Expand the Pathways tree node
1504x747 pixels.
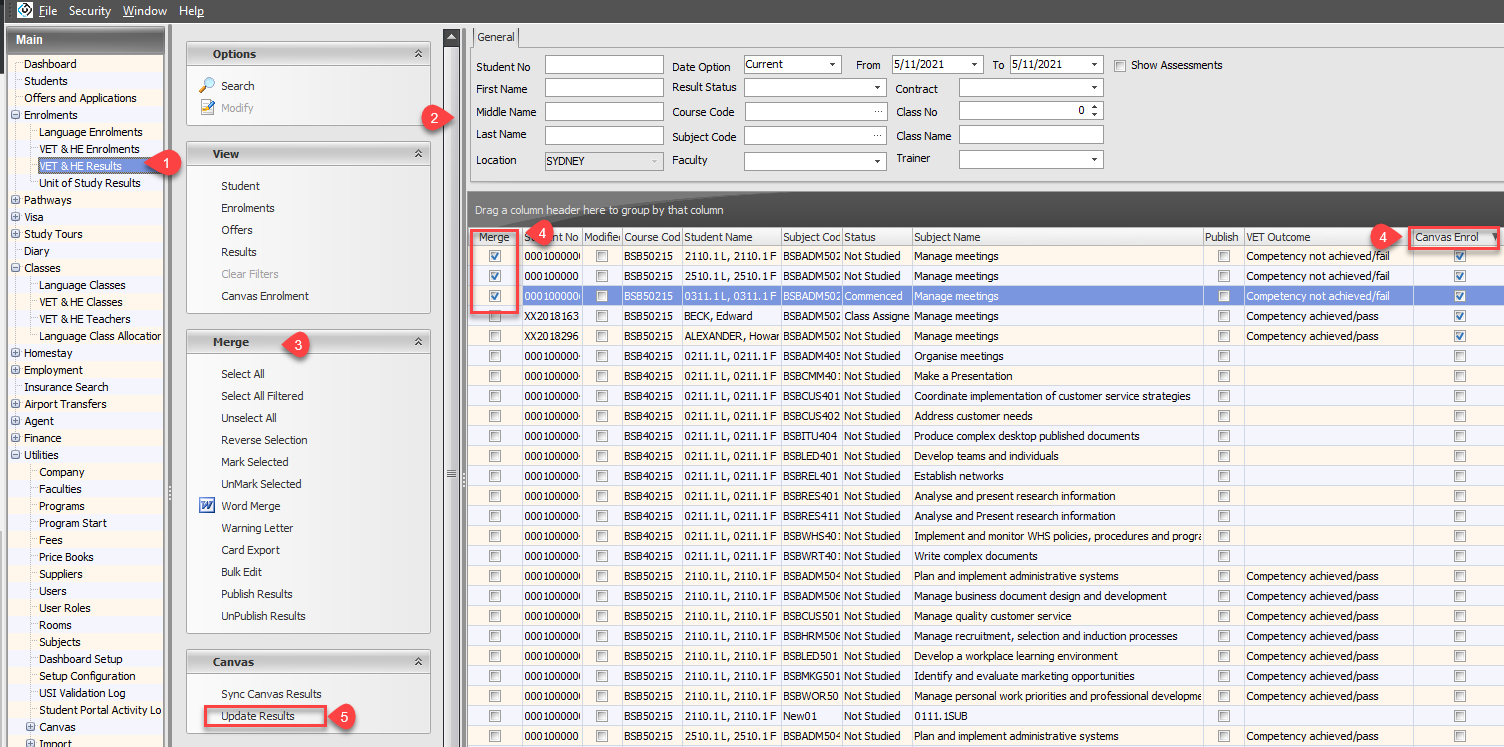click(x=15, y=200)
